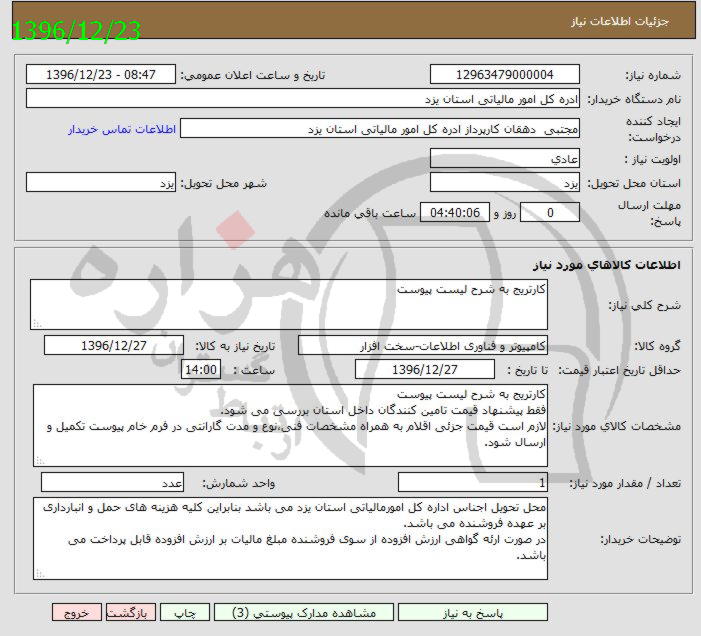Click the واحد شمارش field showing عدد
The height and width of the screenshot is (636, 701).
112,483
